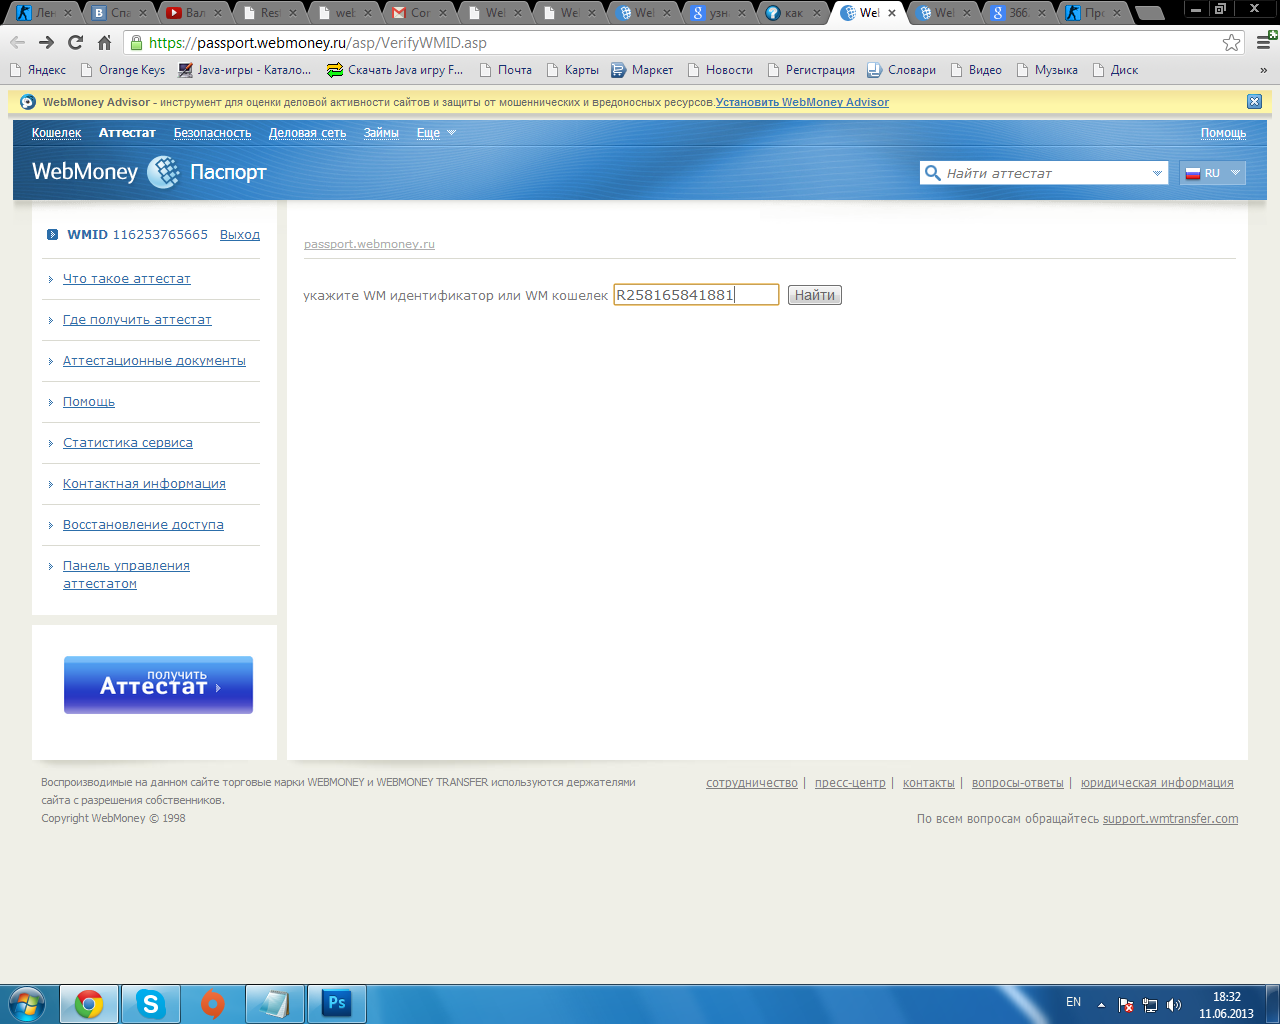Open the Кошелек menu item
Viewport: 1280px width, 1024px height.
pos(56,133)
